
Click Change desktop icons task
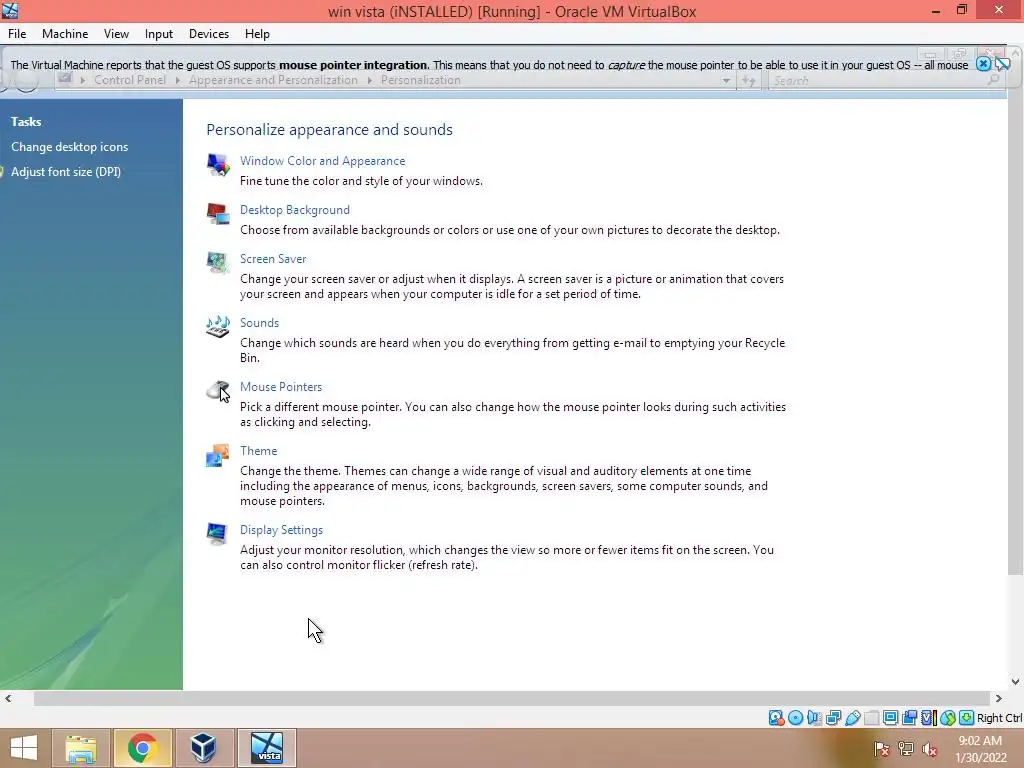pyautogui.click(x=69, y=147)
